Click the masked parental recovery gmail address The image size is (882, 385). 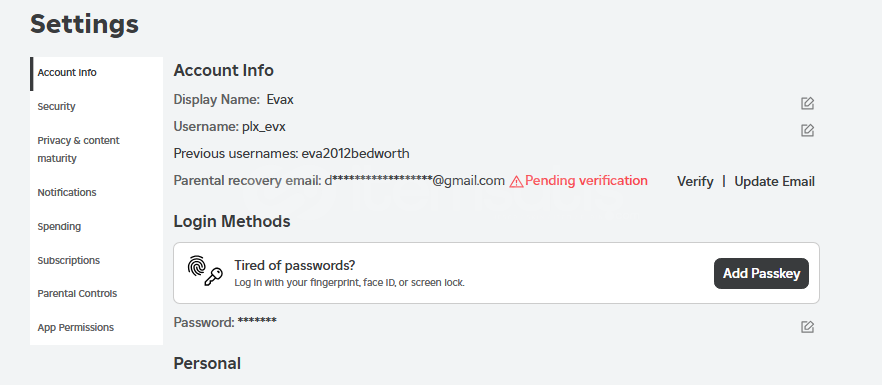point(414,181)
